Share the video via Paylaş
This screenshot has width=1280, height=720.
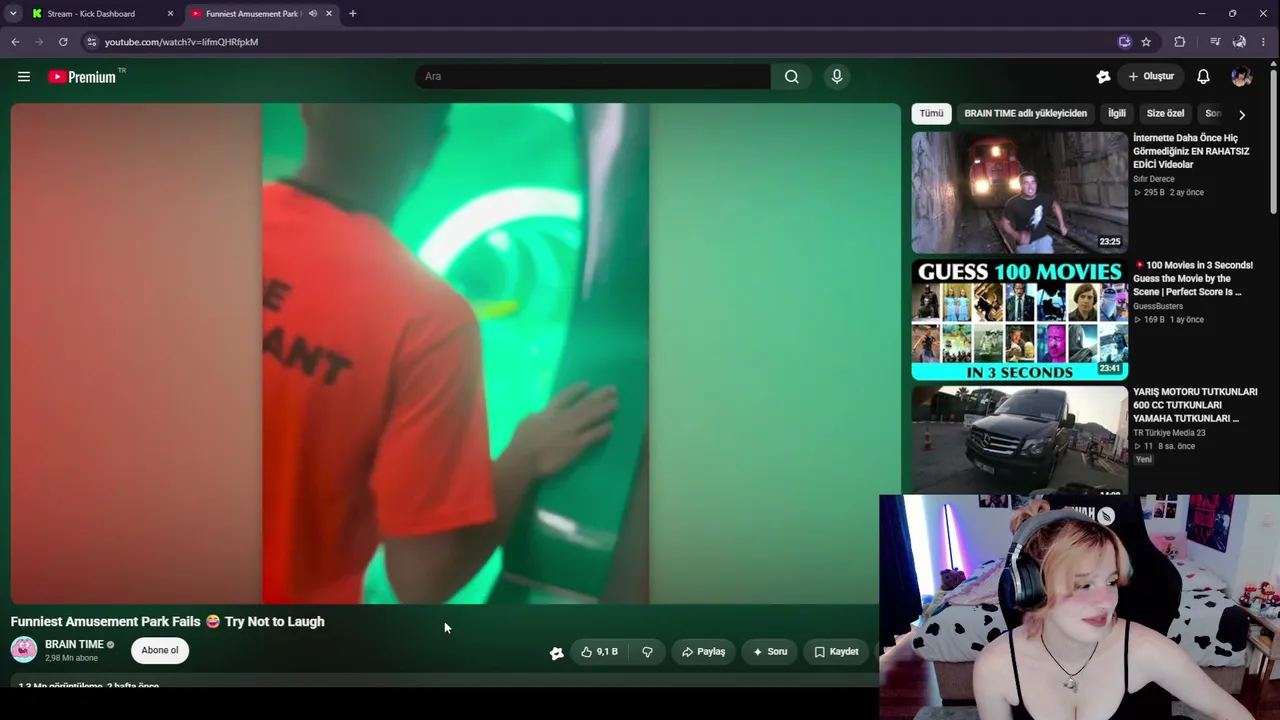pyautogui.click(x=703, y=652)
